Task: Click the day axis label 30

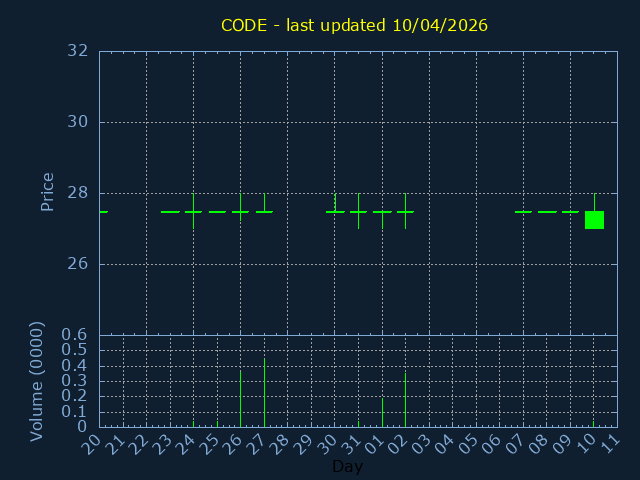Action: click(327, 444)
